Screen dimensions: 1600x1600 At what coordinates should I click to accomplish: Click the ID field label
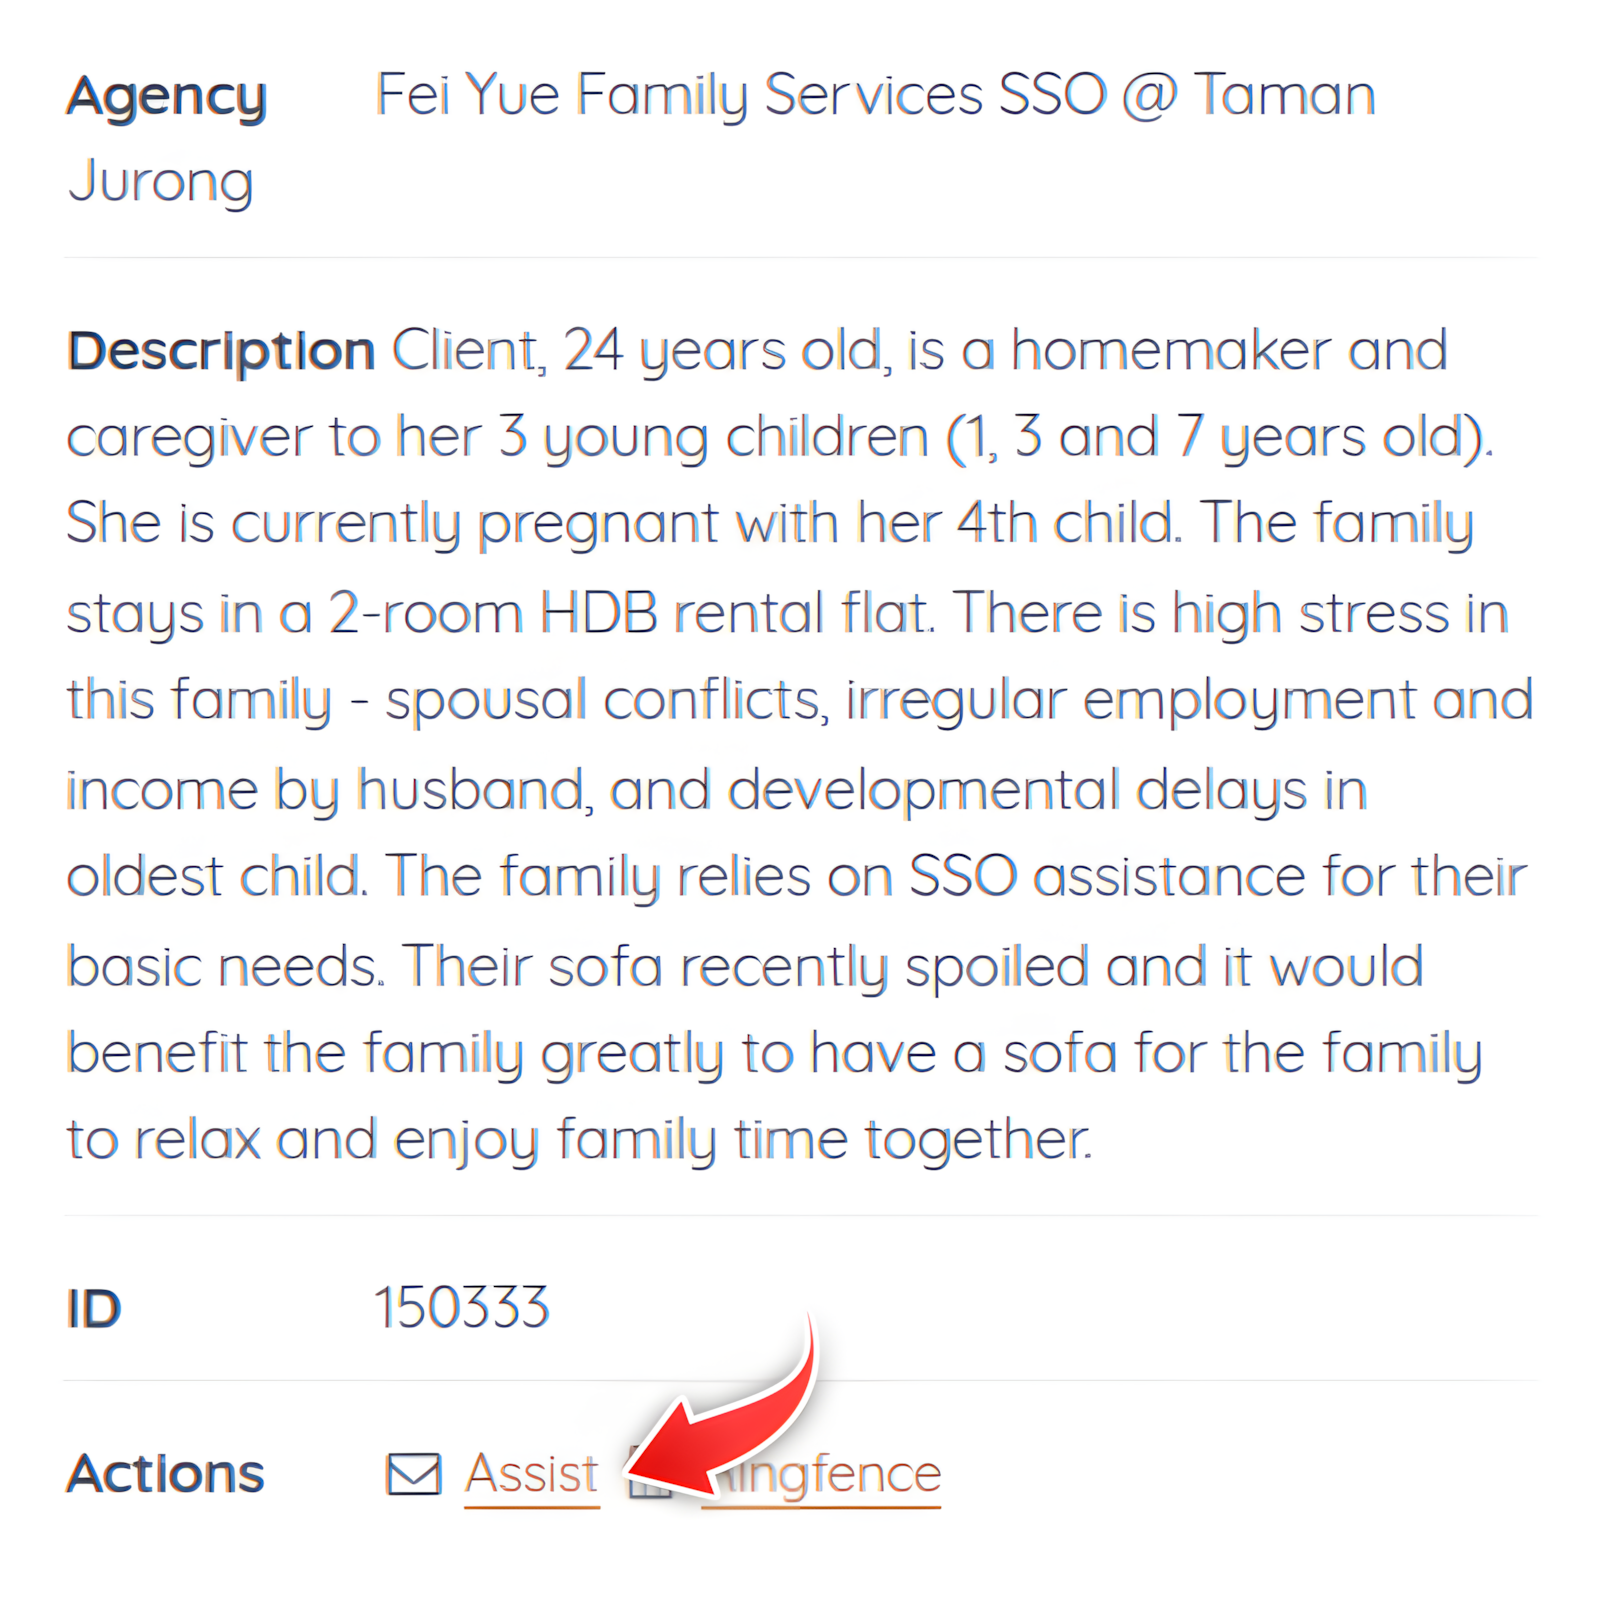[93, 1303]
